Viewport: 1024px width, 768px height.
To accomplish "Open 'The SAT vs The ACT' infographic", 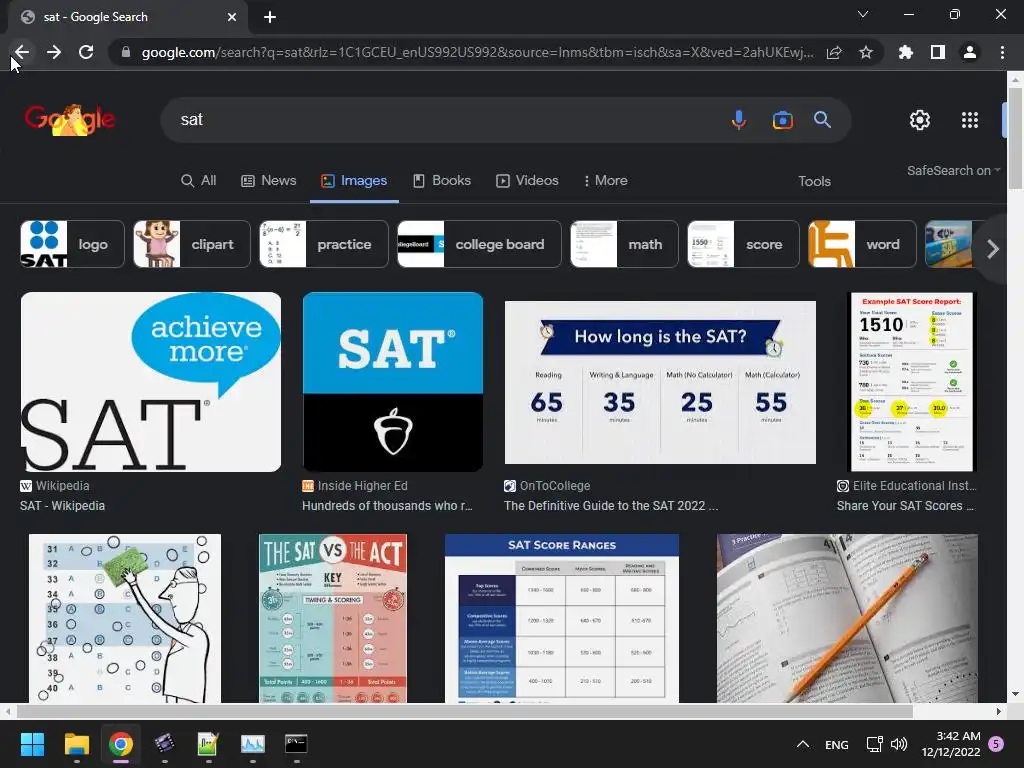I will coord(333,618).
